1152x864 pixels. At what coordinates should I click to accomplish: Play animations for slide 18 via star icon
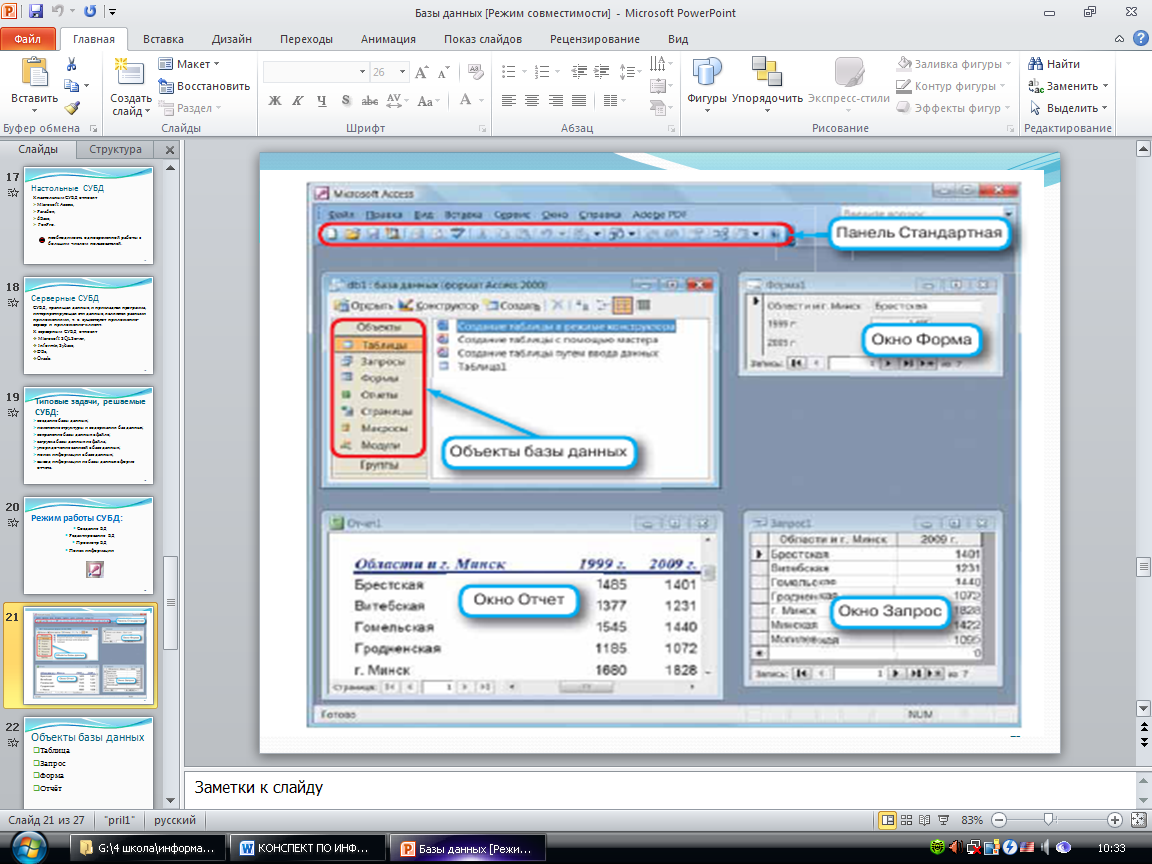point(12,303)
